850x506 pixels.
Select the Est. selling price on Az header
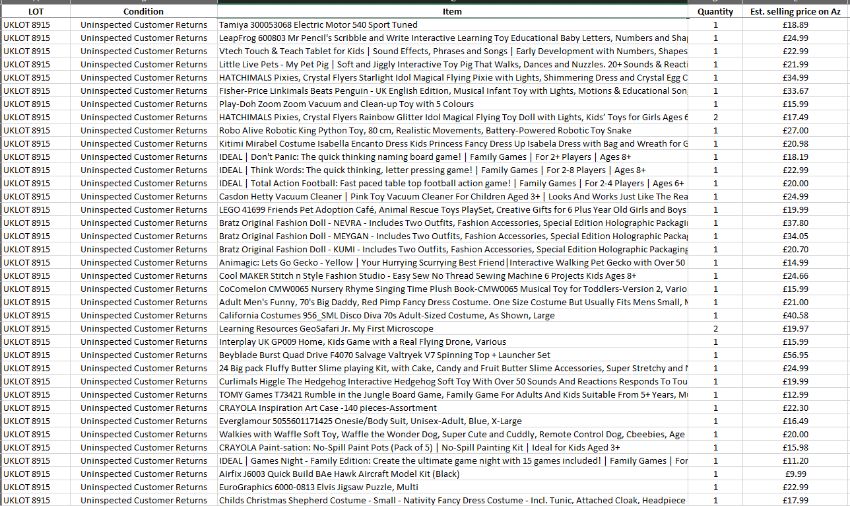coord(795,11)
